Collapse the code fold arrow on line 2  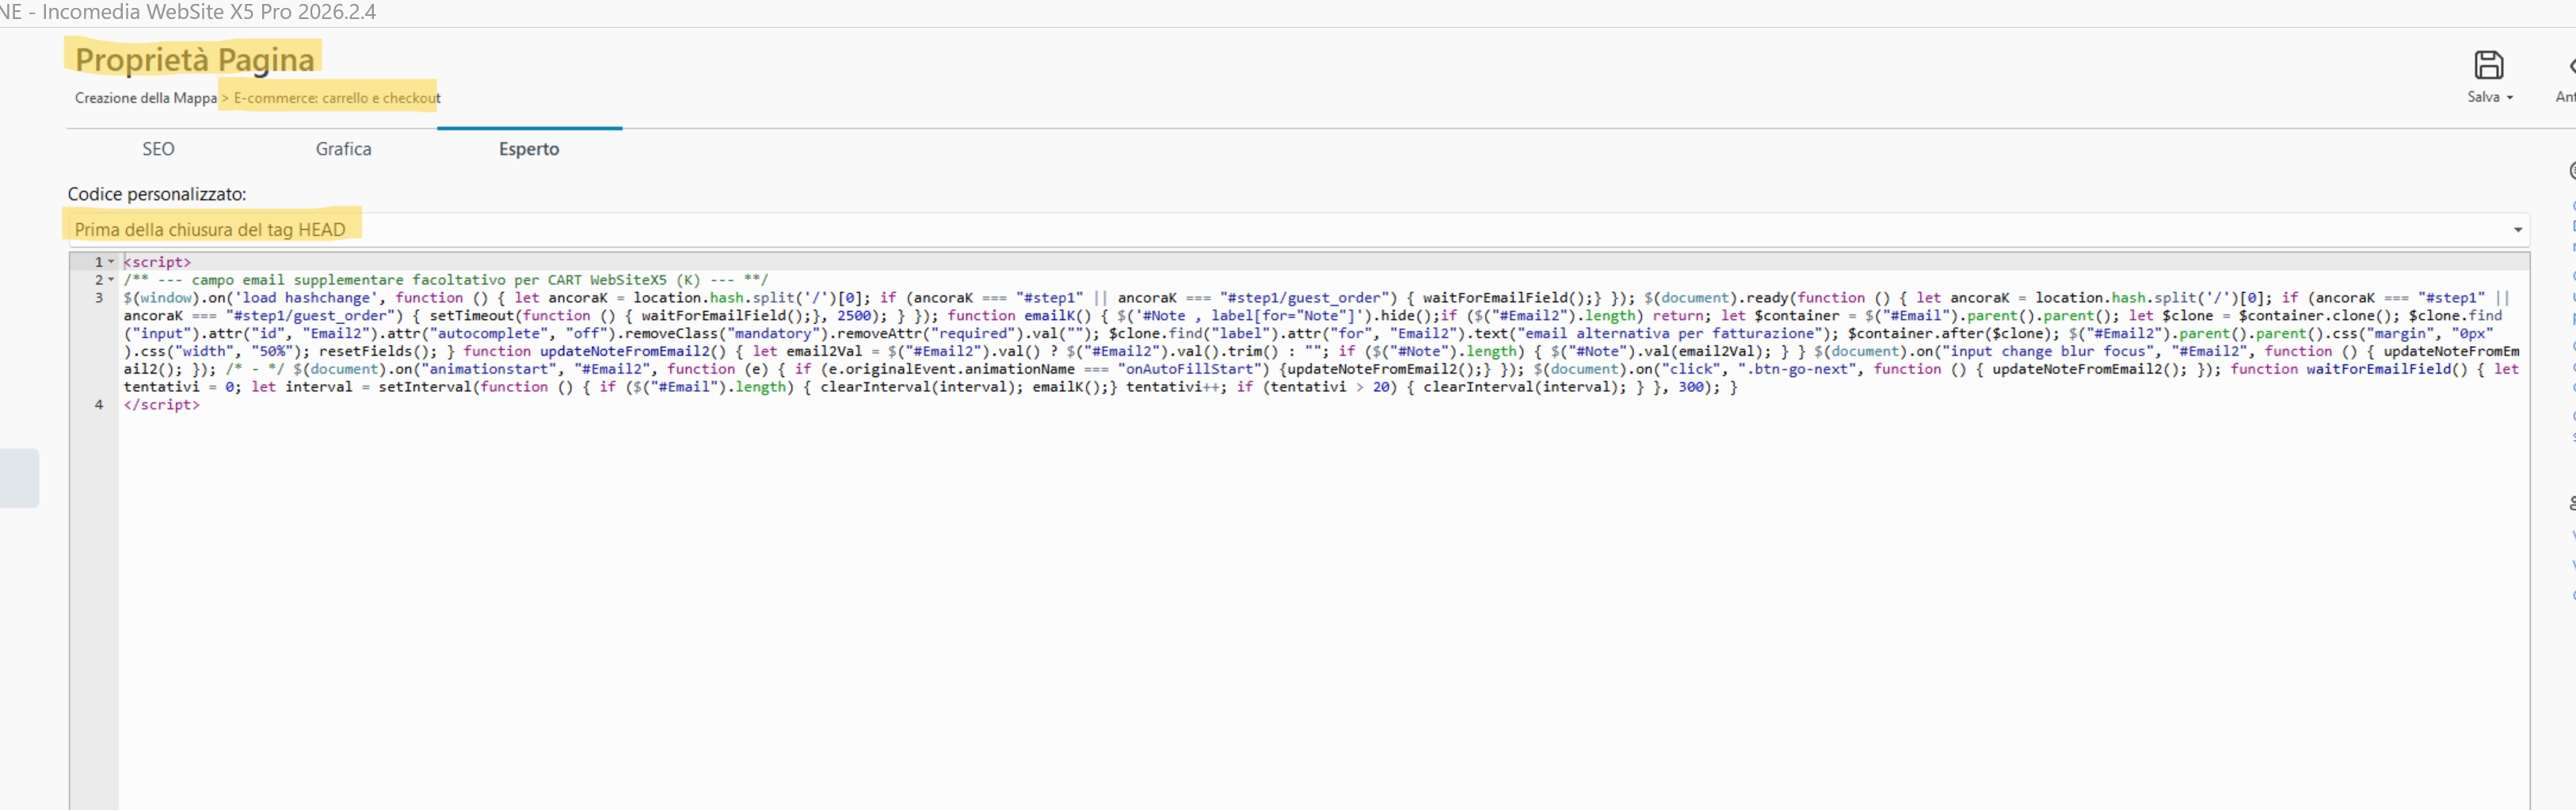tap(111, 280)
